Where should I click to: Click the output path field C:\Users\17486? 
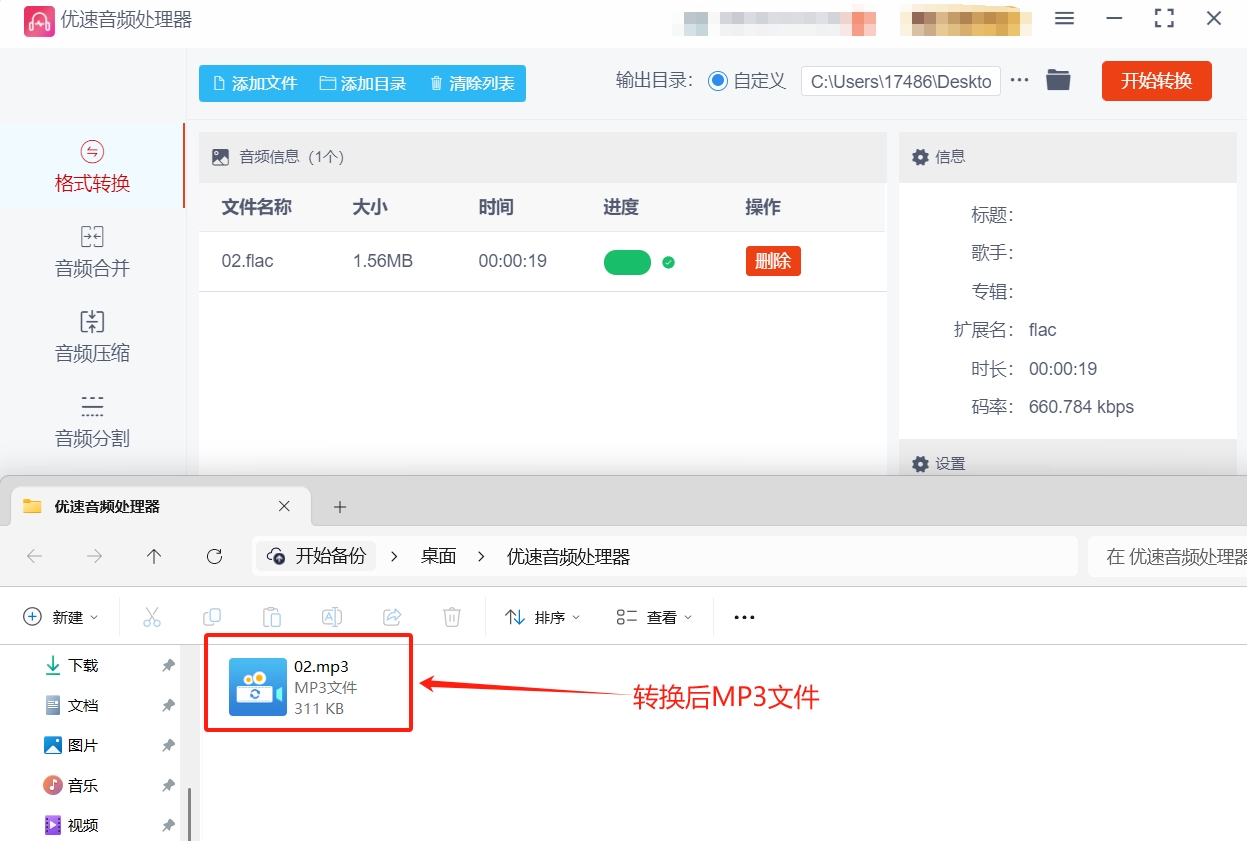901,81
